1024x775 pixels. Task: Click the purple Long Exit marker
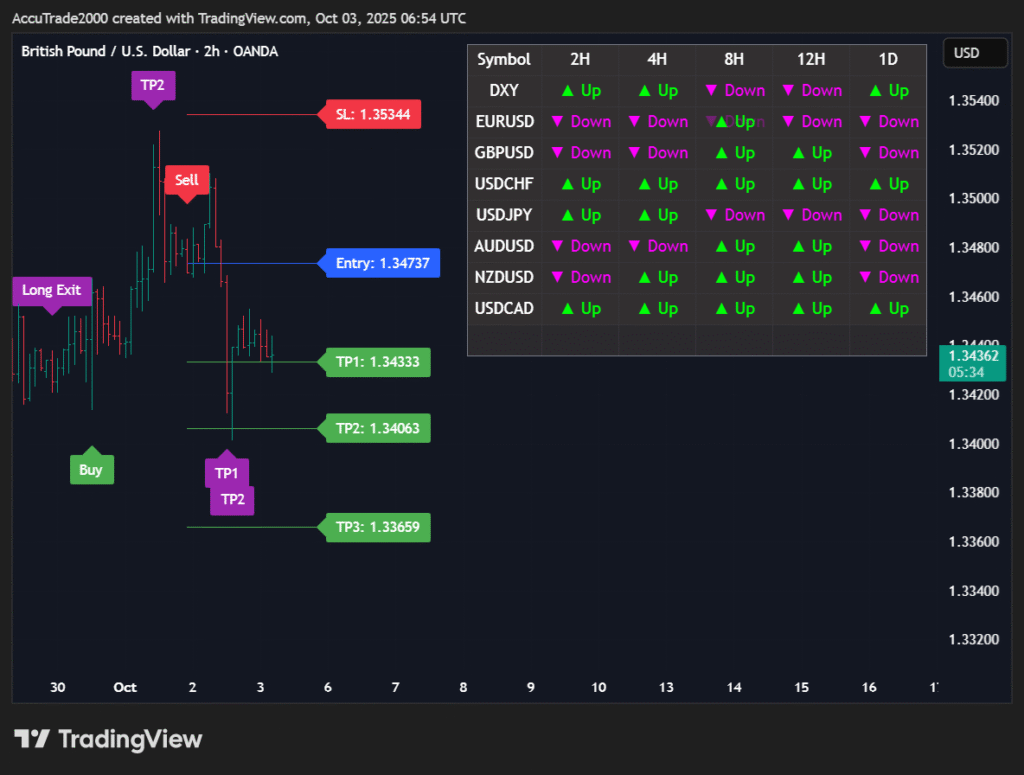tap(52, 291)
